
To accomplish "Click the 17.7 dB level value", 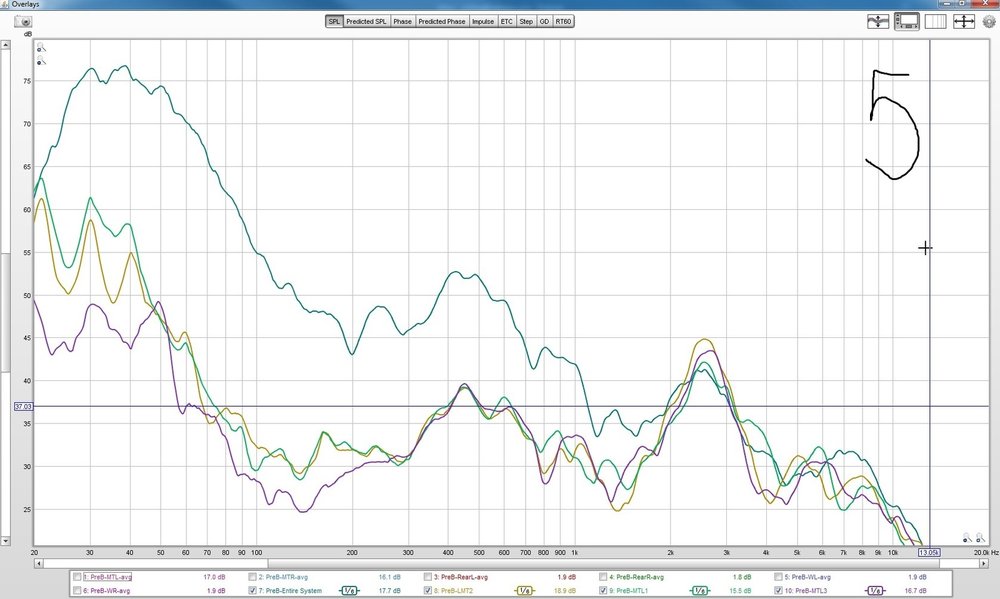I will 389,591.
